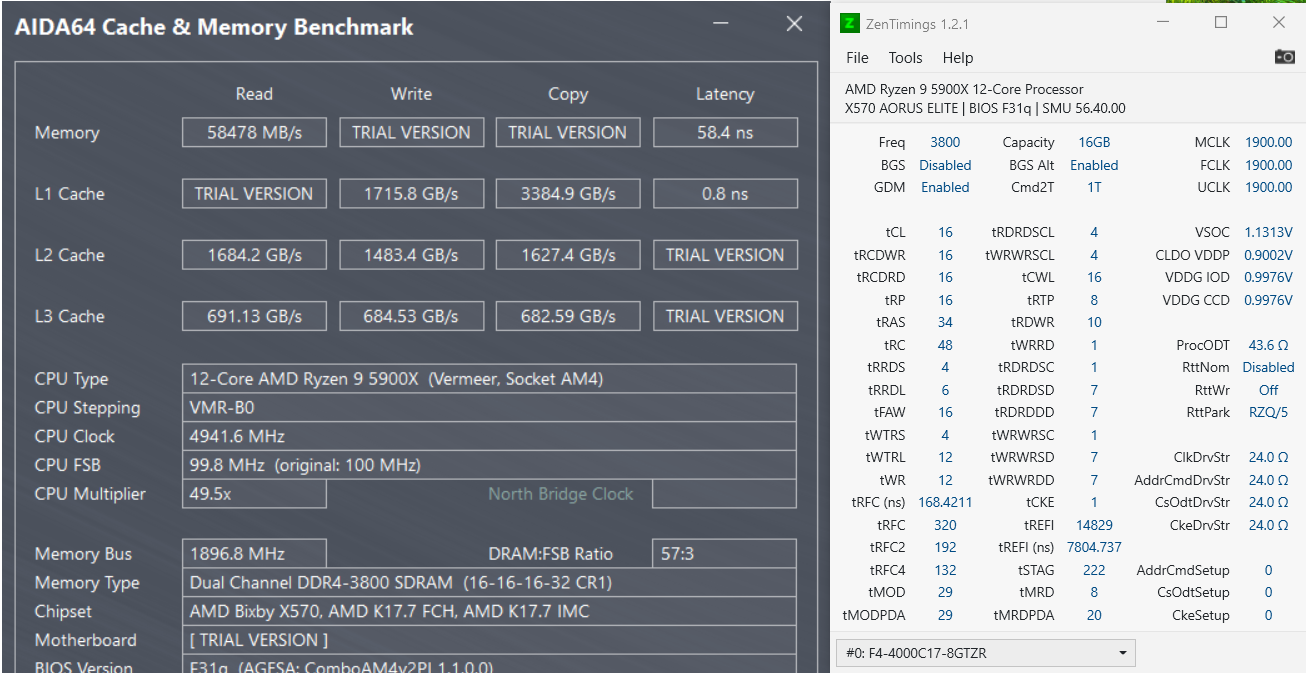Screen dimensions: 1306x673
Task: Click the VSOC value 1.1313V
Action: pos(1268,232)
